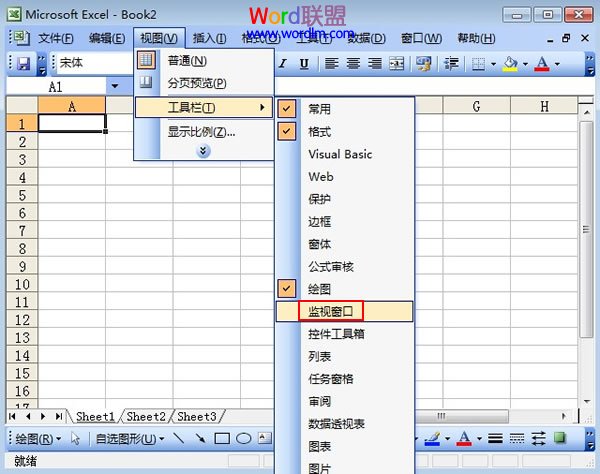The width and height of the screenshot is (600, 474).
Task: Open the drawing toolbar Line Color dropdown arrow
Action: click(448, 438)
